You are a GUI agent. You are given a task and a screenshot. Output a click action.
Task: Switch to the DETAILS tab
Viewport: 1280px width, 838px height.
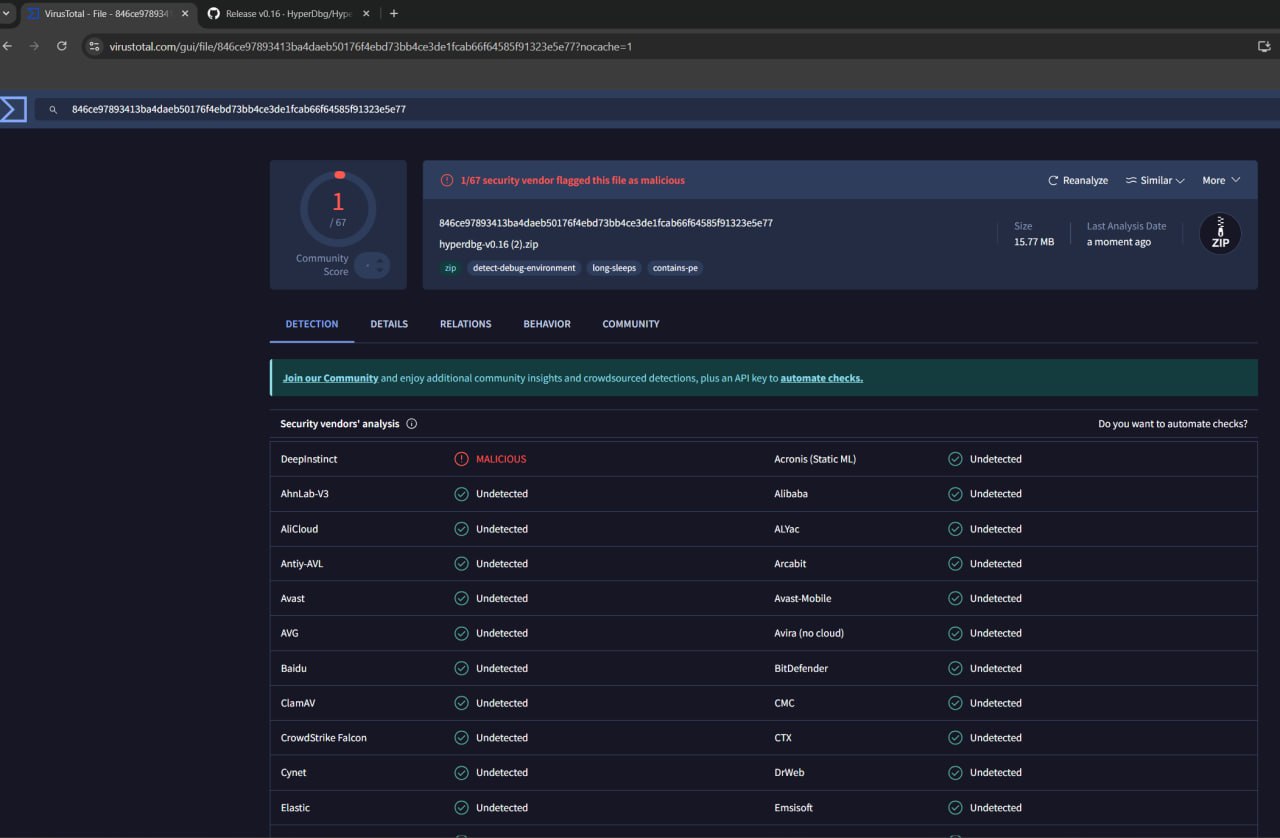tap(389, 324)
